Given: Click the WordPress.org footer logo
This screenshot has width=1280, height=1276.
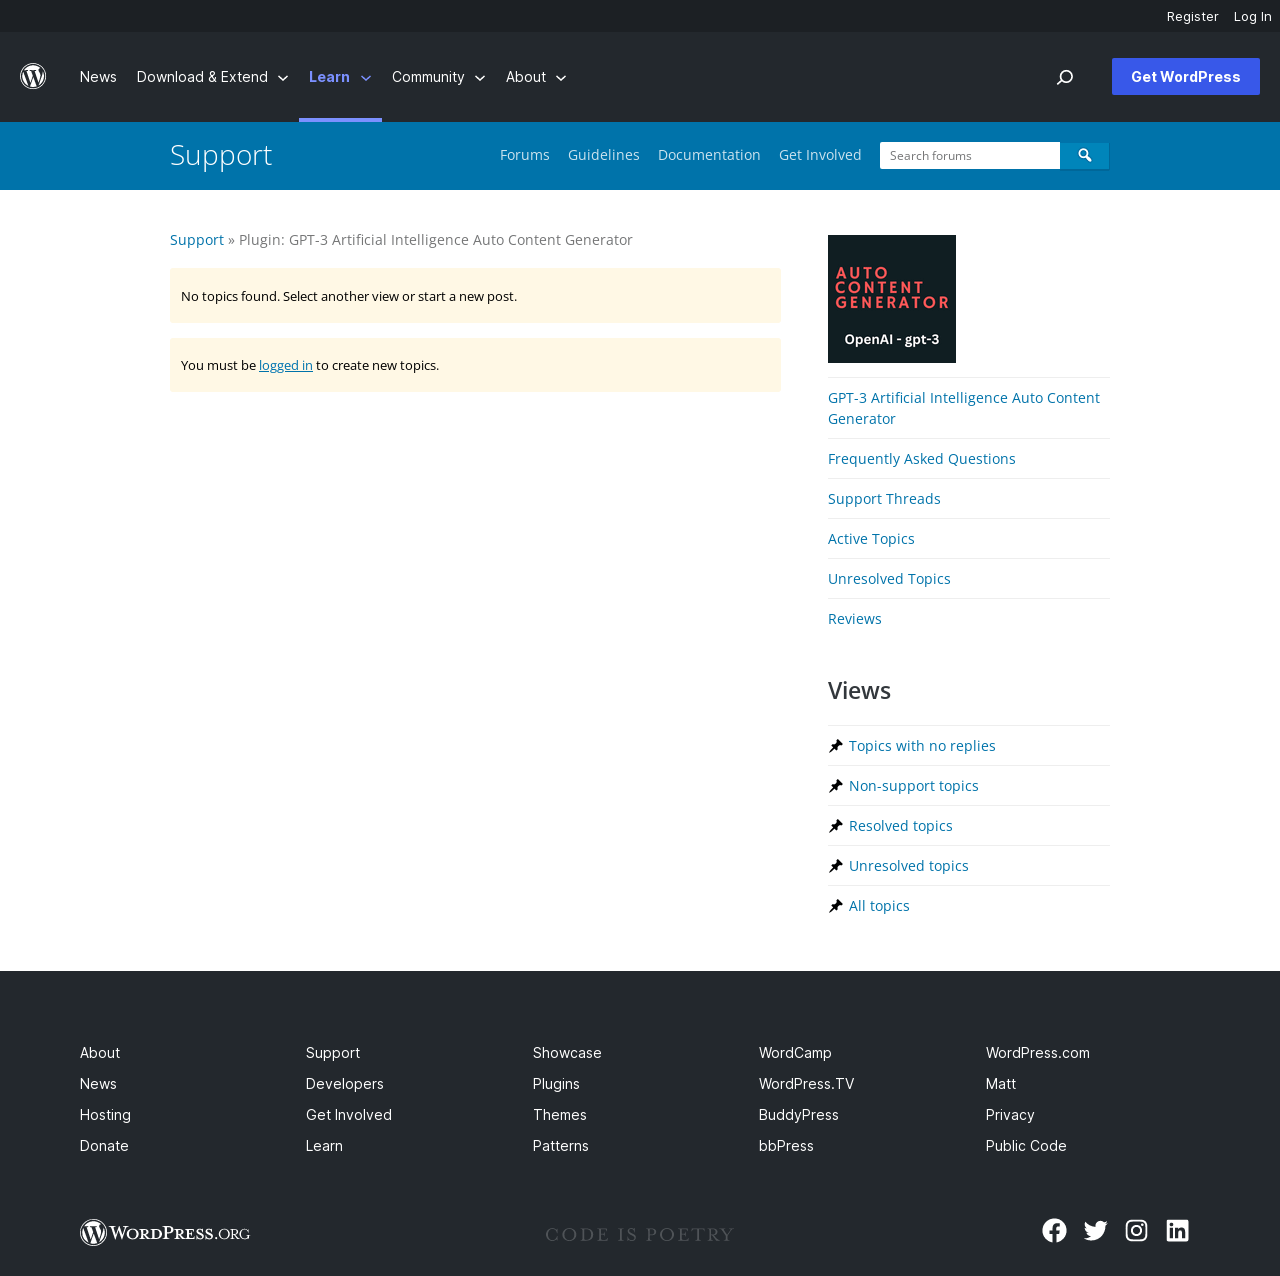Looking at the screenshot, I should 165,1232.
